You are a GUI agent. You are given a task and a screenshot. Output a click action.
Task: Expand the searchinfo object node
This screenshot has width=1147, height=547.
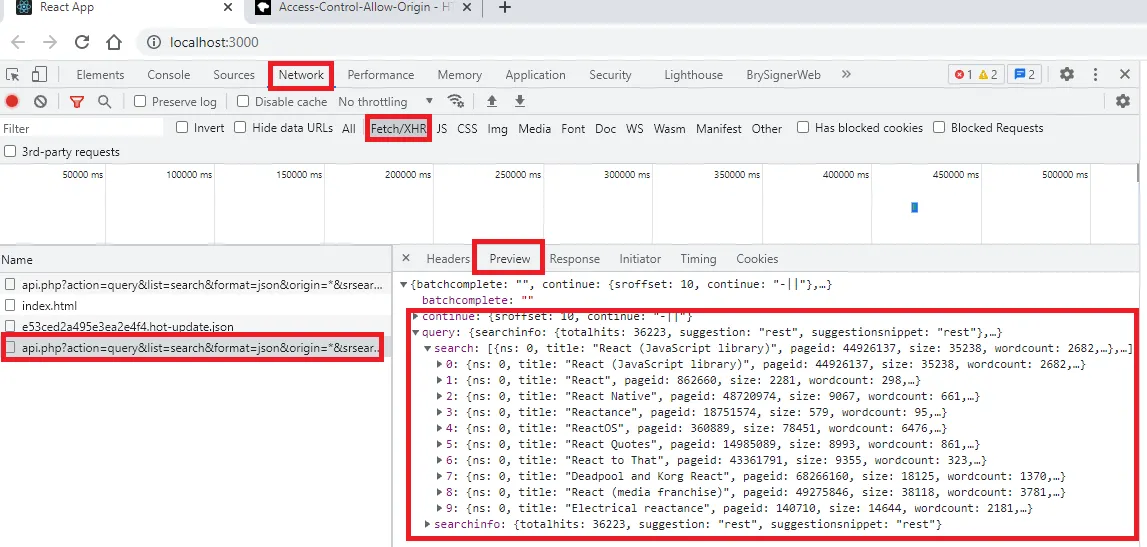coord(428,524)
